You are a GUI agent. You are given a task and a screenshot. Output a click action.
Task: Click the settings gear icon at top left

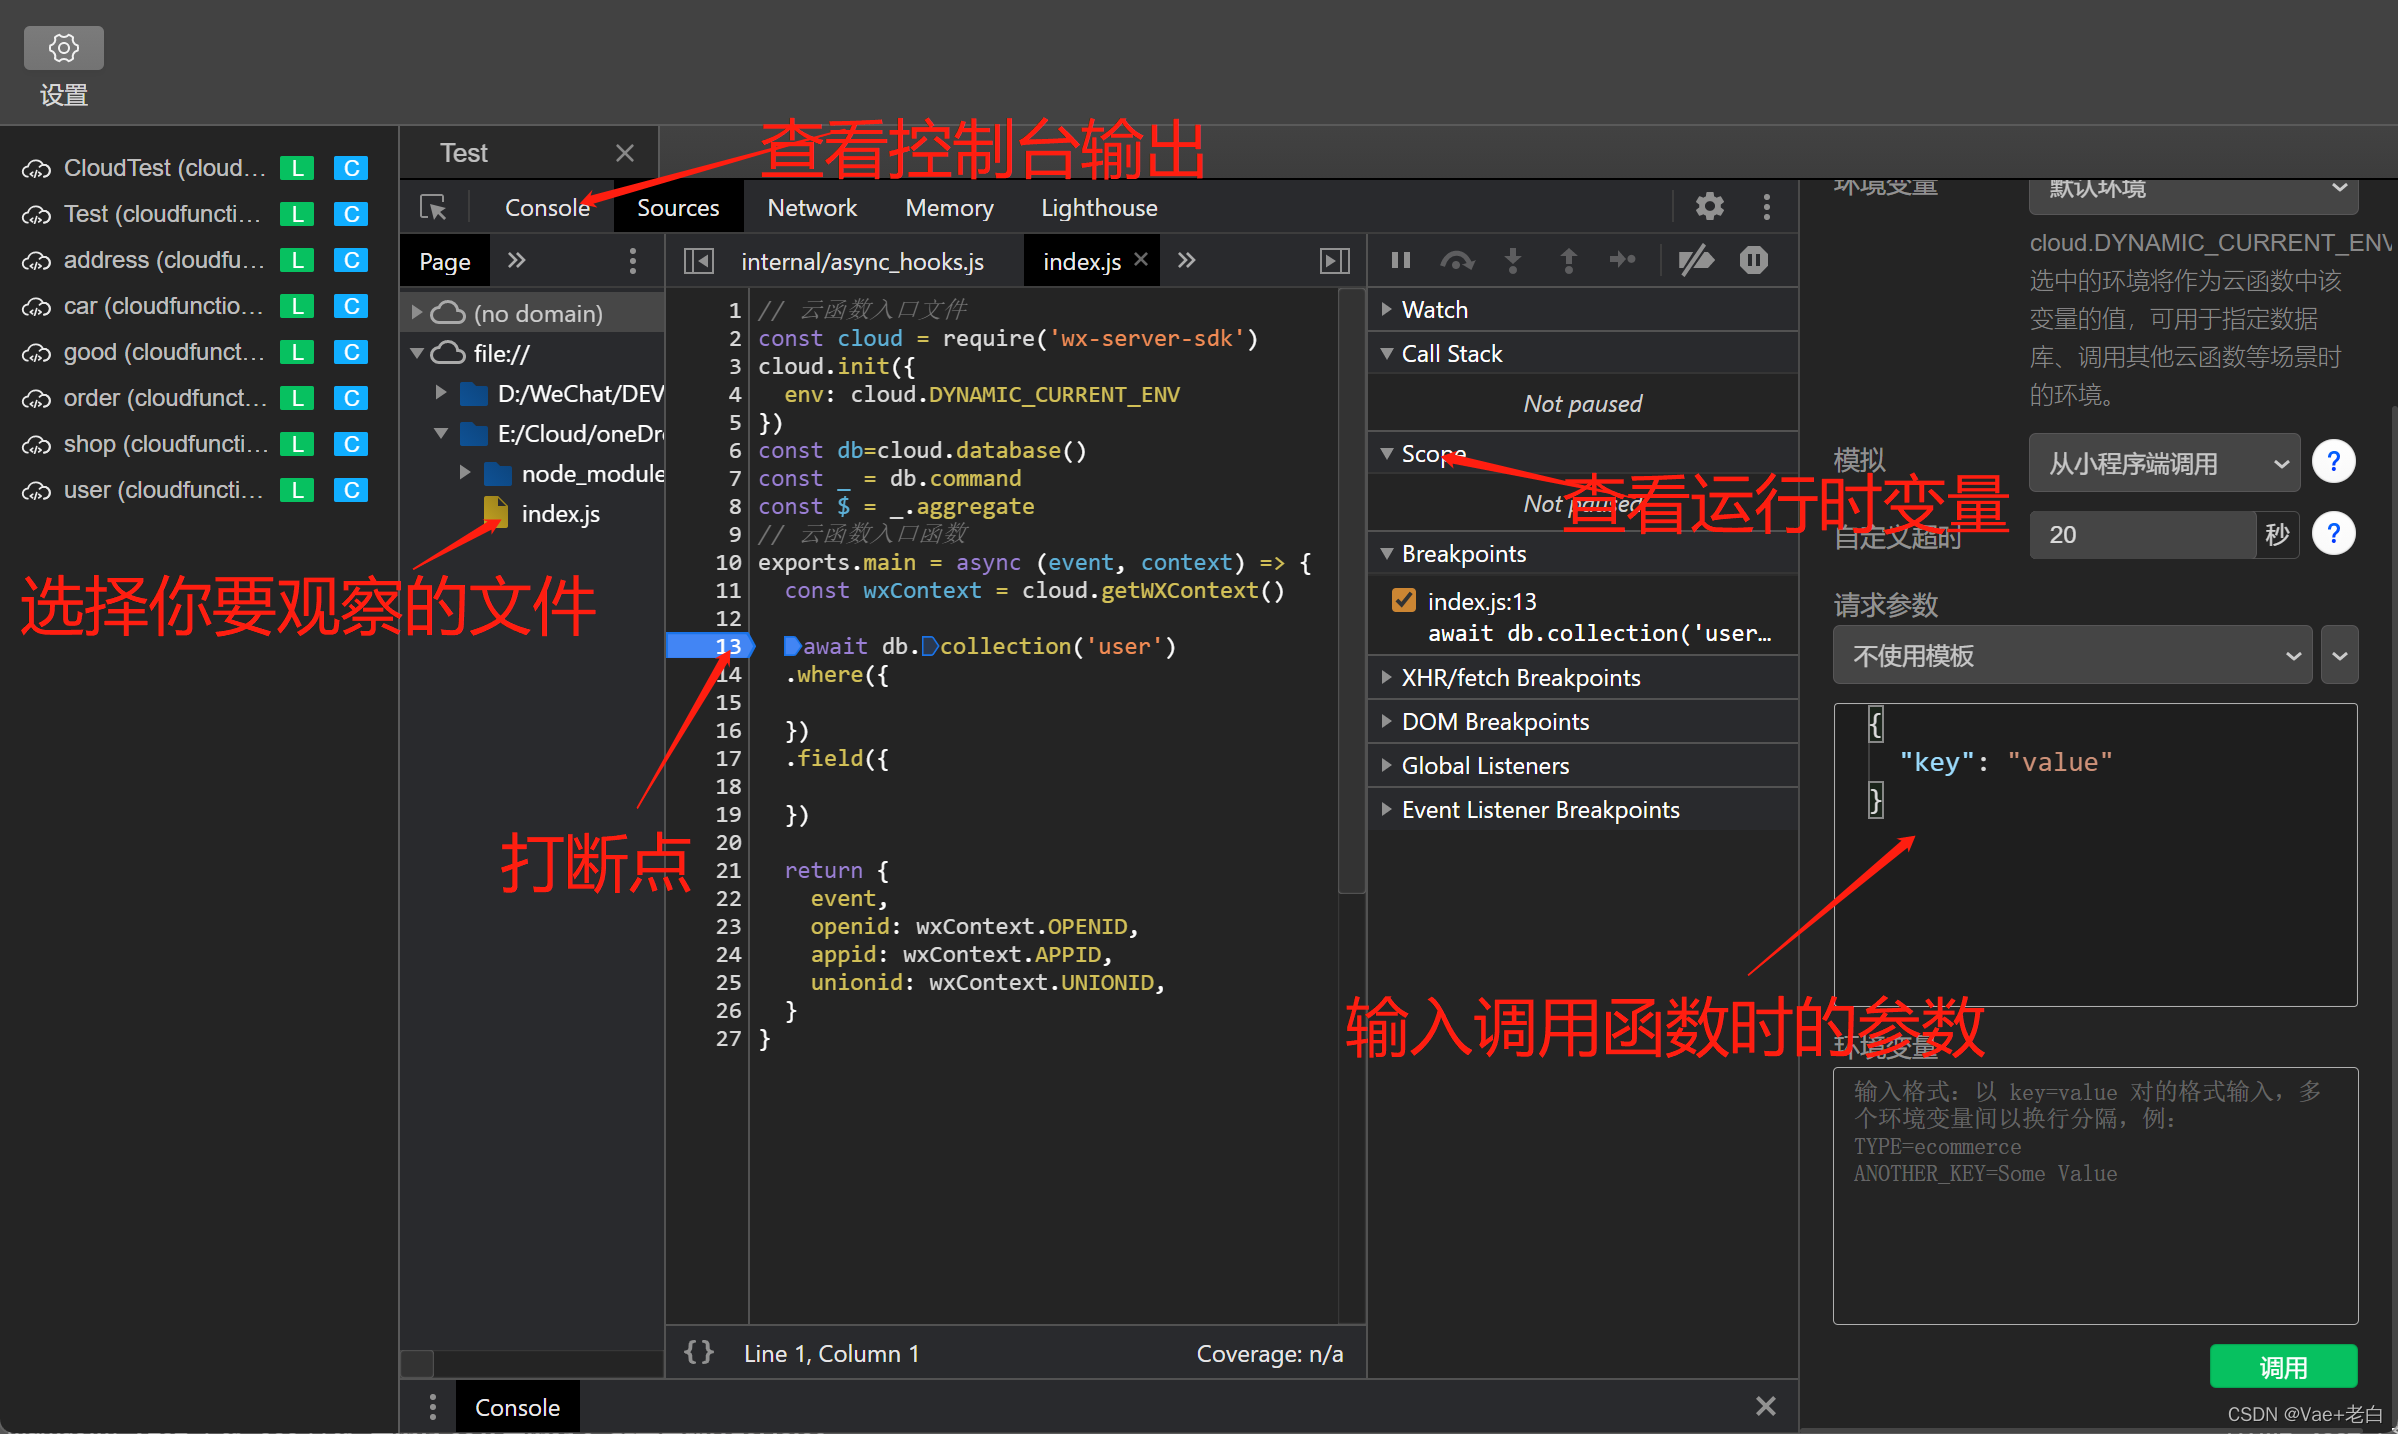[63, 48]
